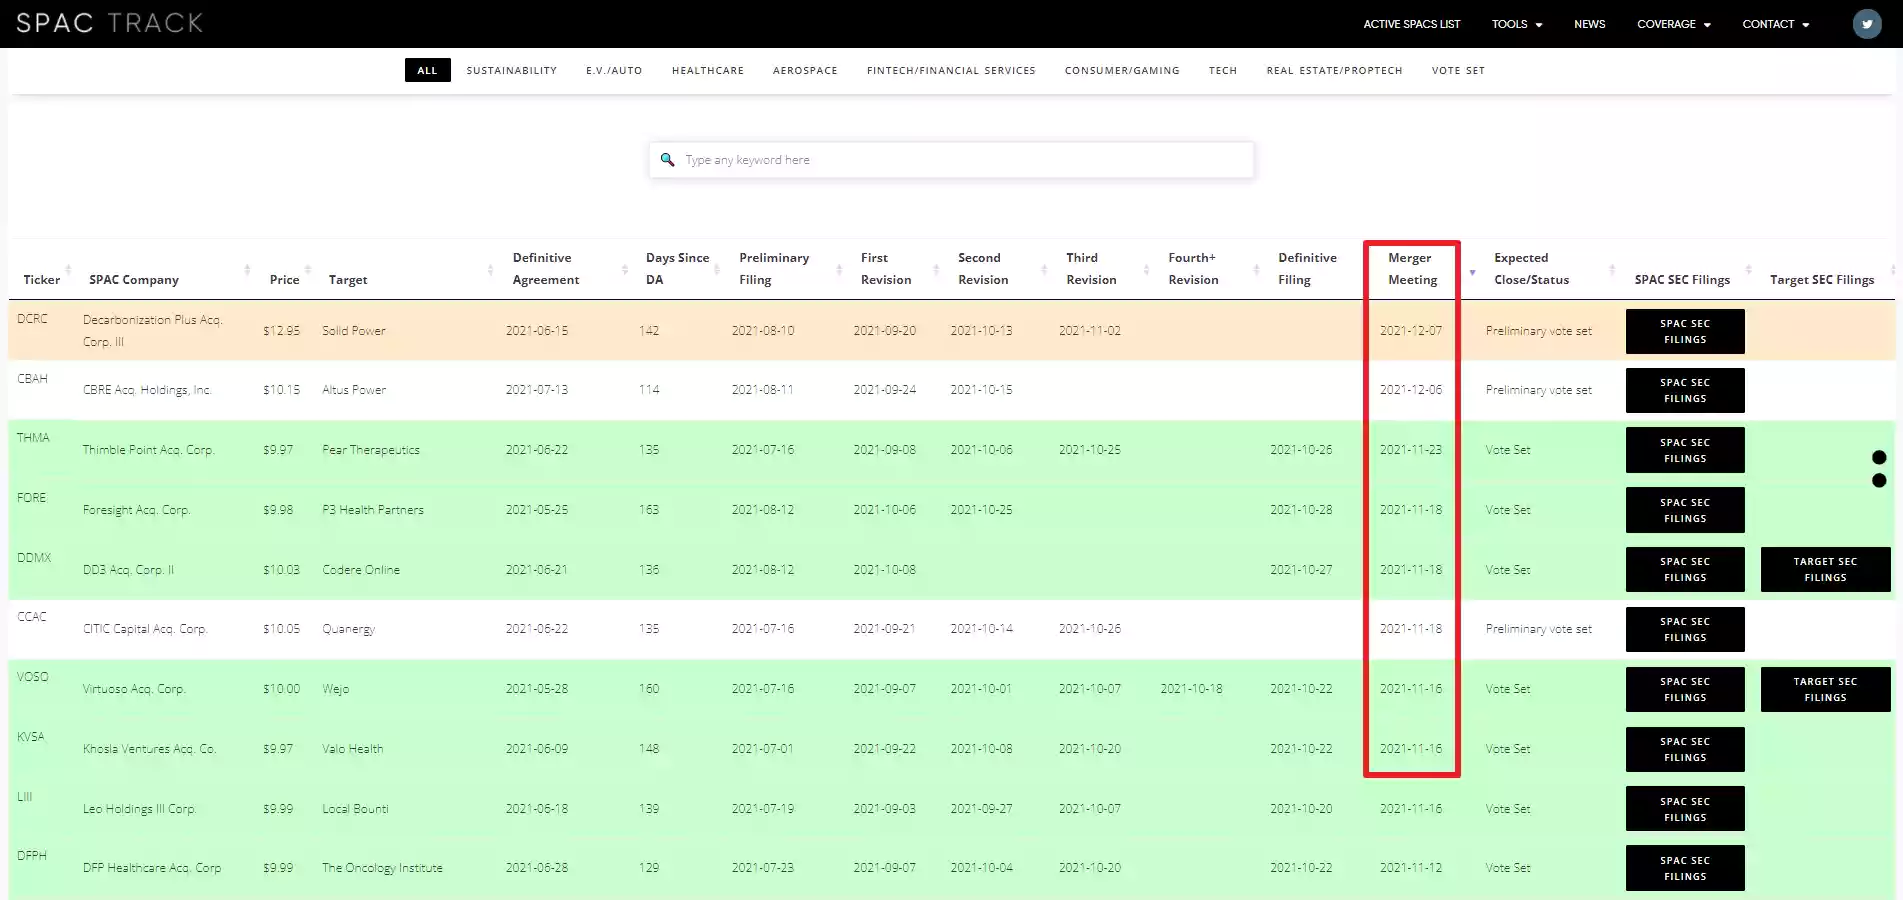Viewport: 1903px width, 900px height.
Task: Filter by Real Estate/Proptech category
Action: [1334, 70]
